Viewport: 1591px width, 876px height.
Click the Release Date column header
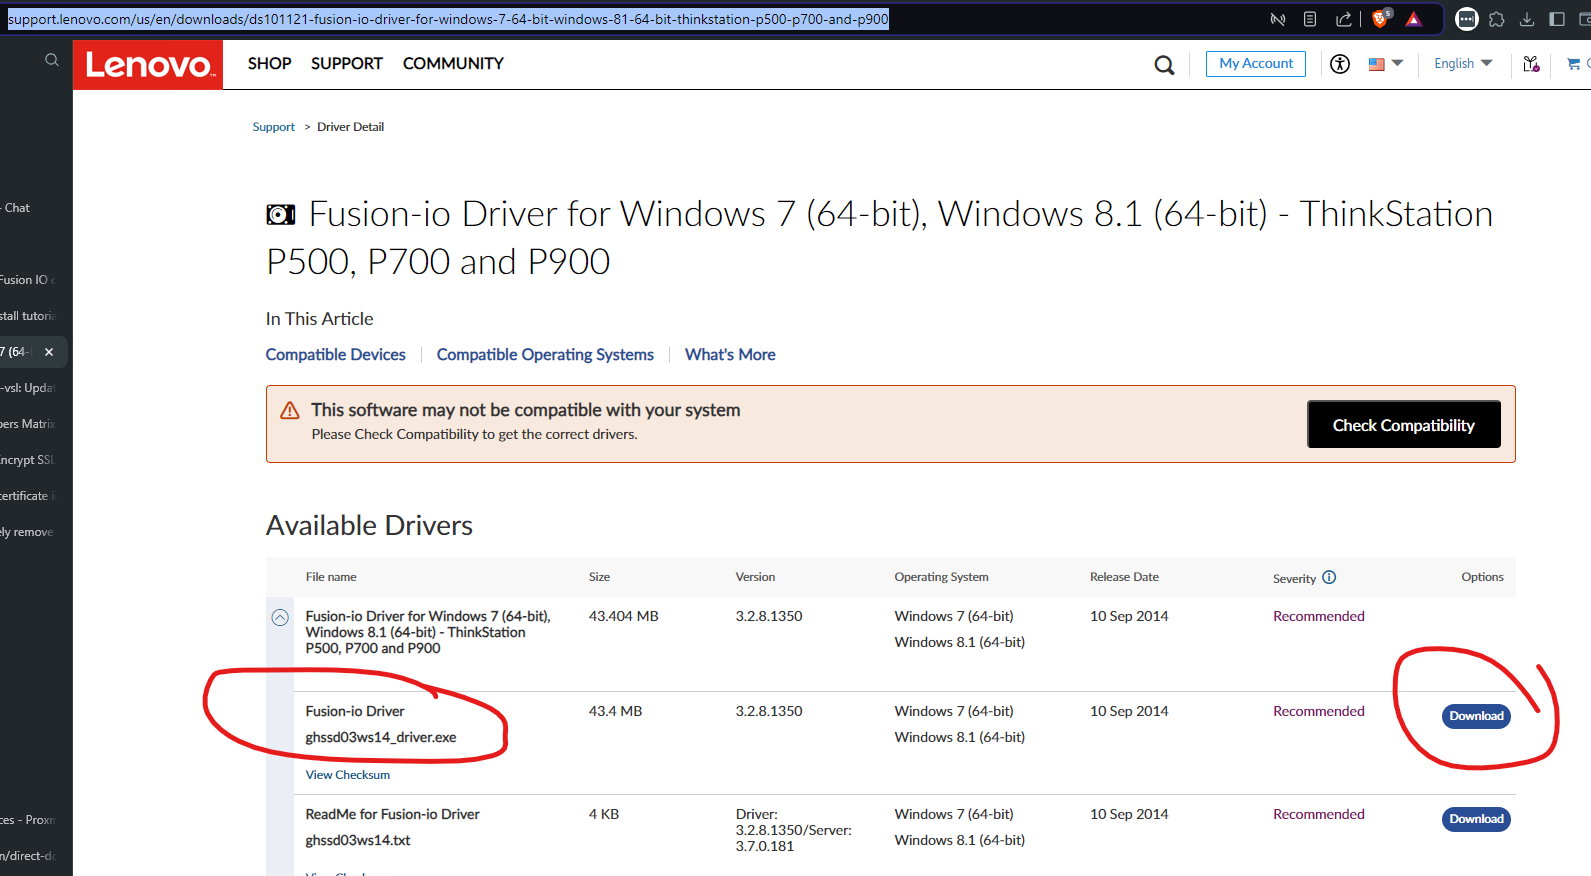(x=1124, y=577)
